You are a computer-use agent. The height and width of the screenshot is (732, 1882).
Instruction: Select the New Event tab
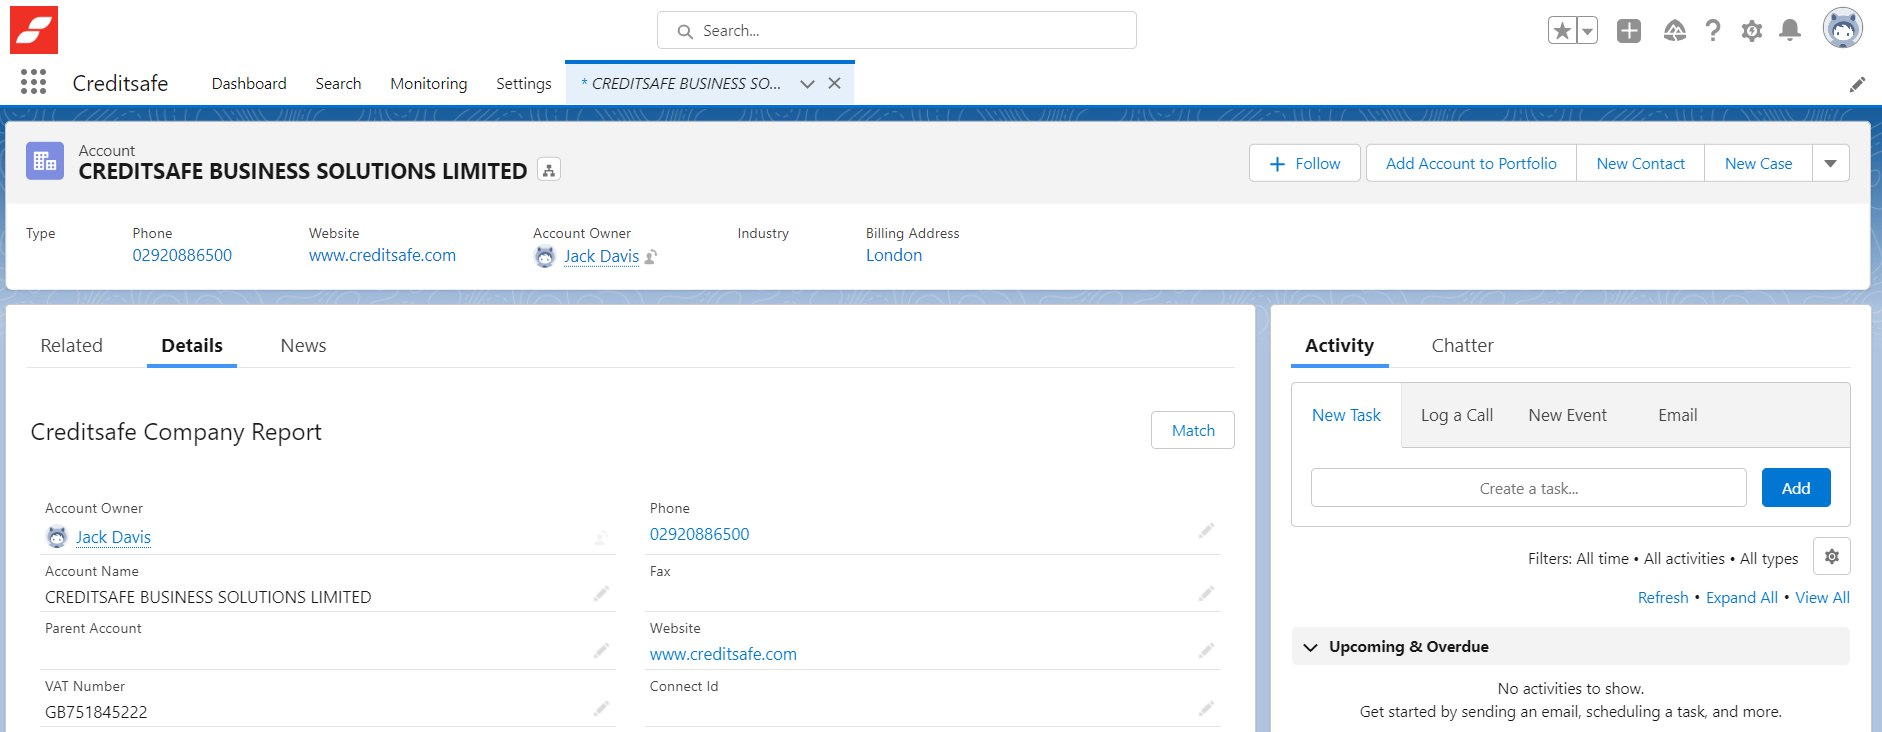(x=1567, y=415)
